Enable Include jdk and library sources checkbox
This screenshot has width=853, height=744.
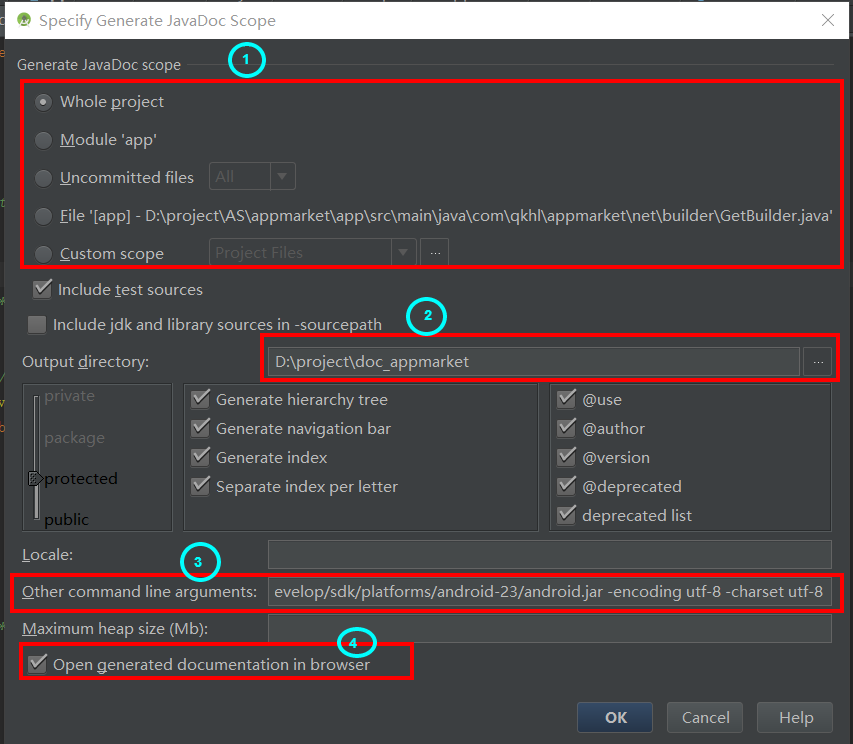(37, 325)
